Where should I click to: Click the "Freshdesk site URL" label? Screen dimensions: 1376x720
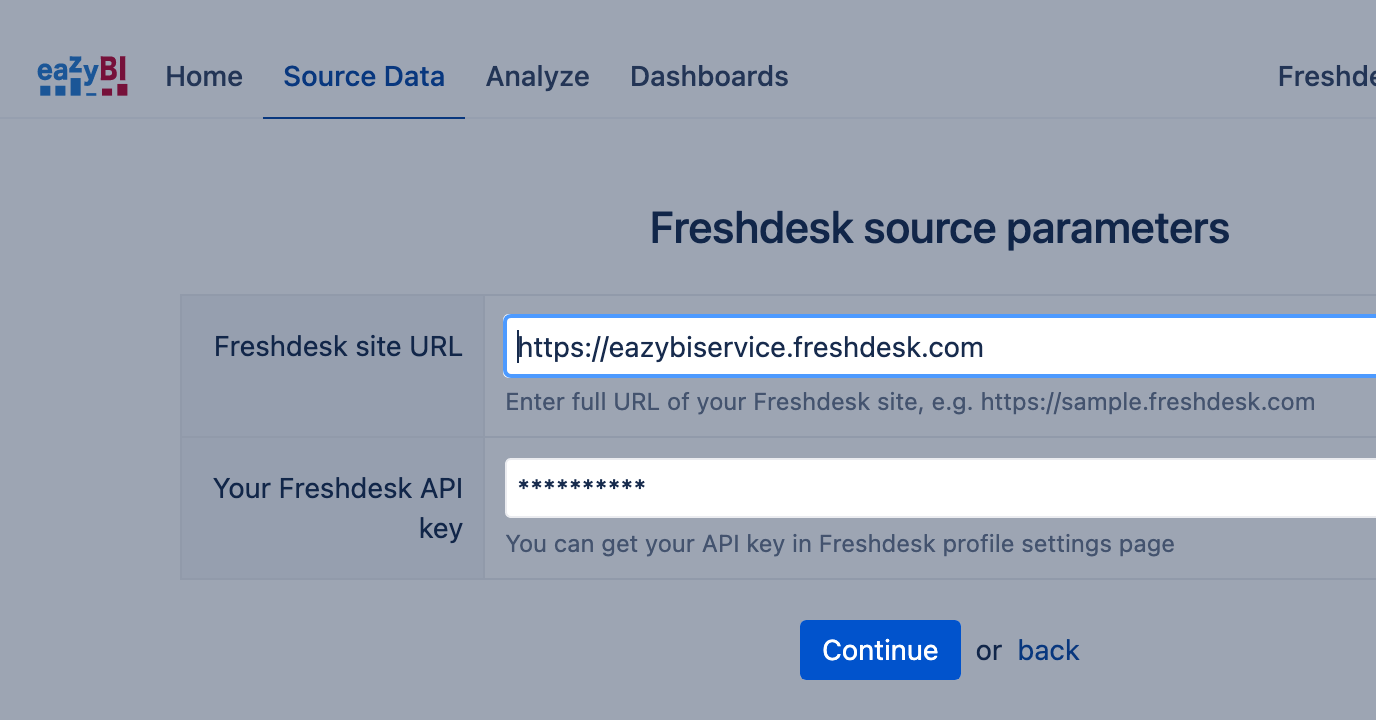click(338, 347)
